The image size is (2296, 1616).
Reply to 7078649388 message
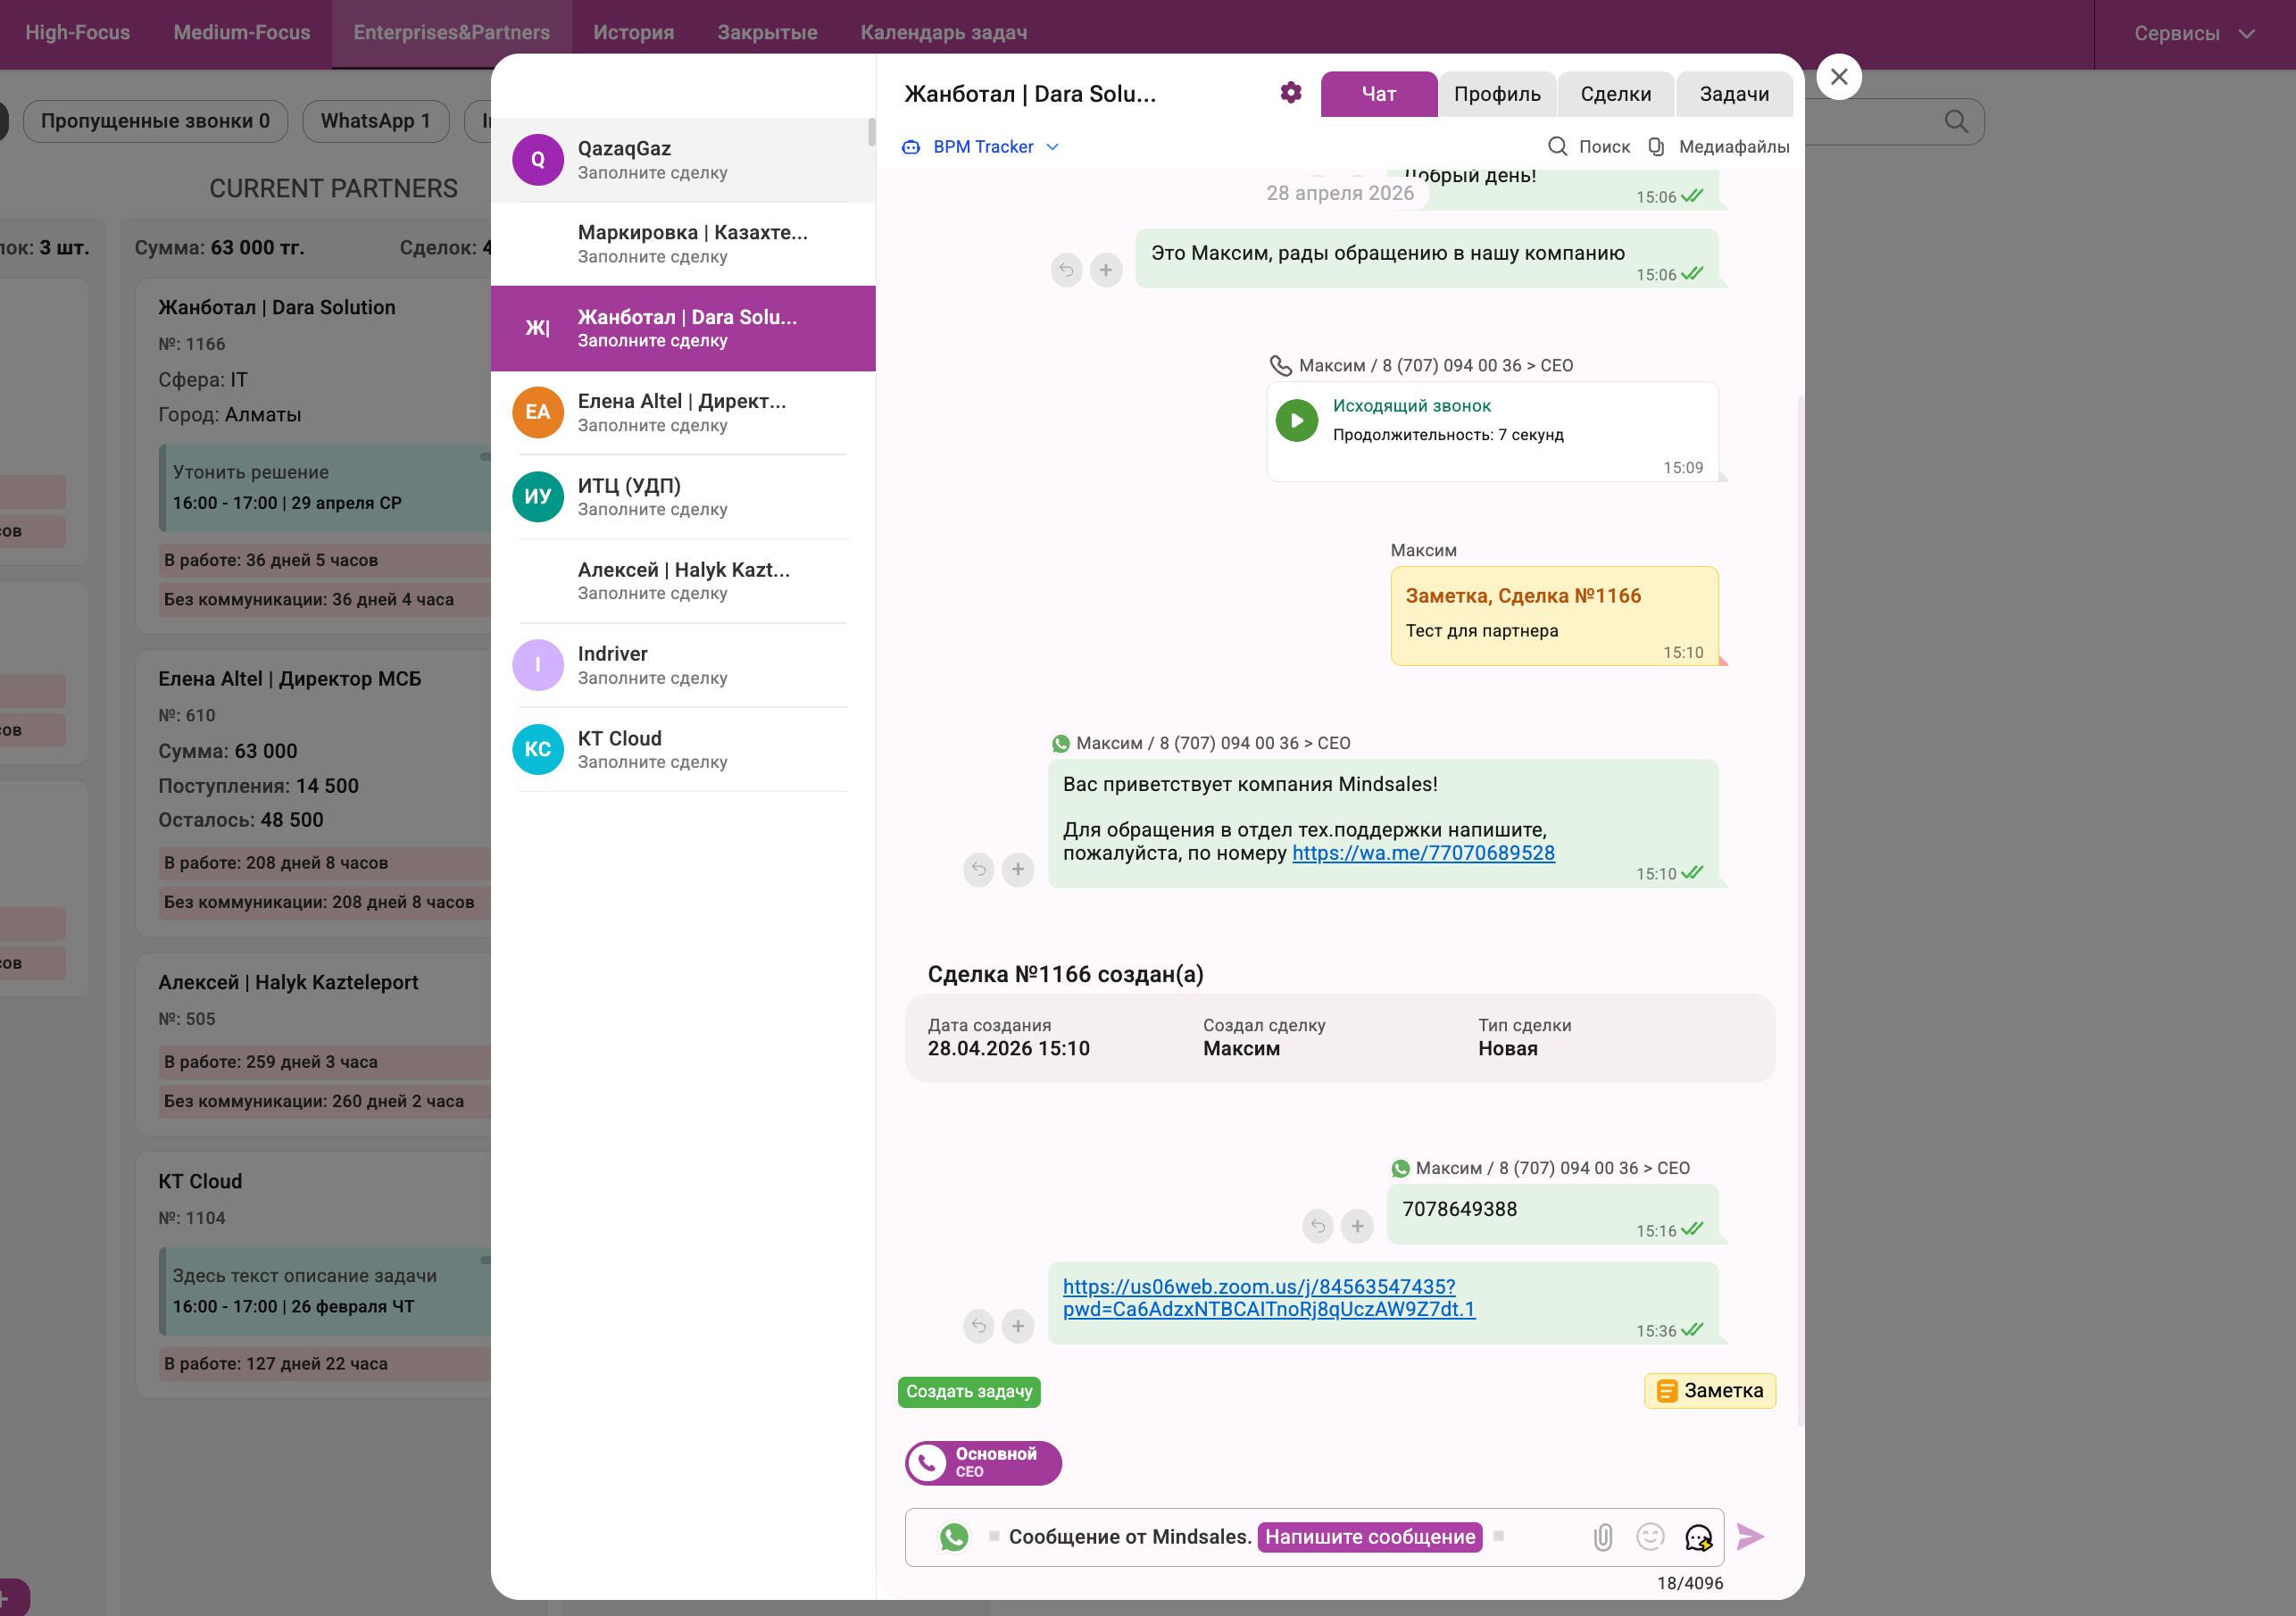(1318, 1226)
